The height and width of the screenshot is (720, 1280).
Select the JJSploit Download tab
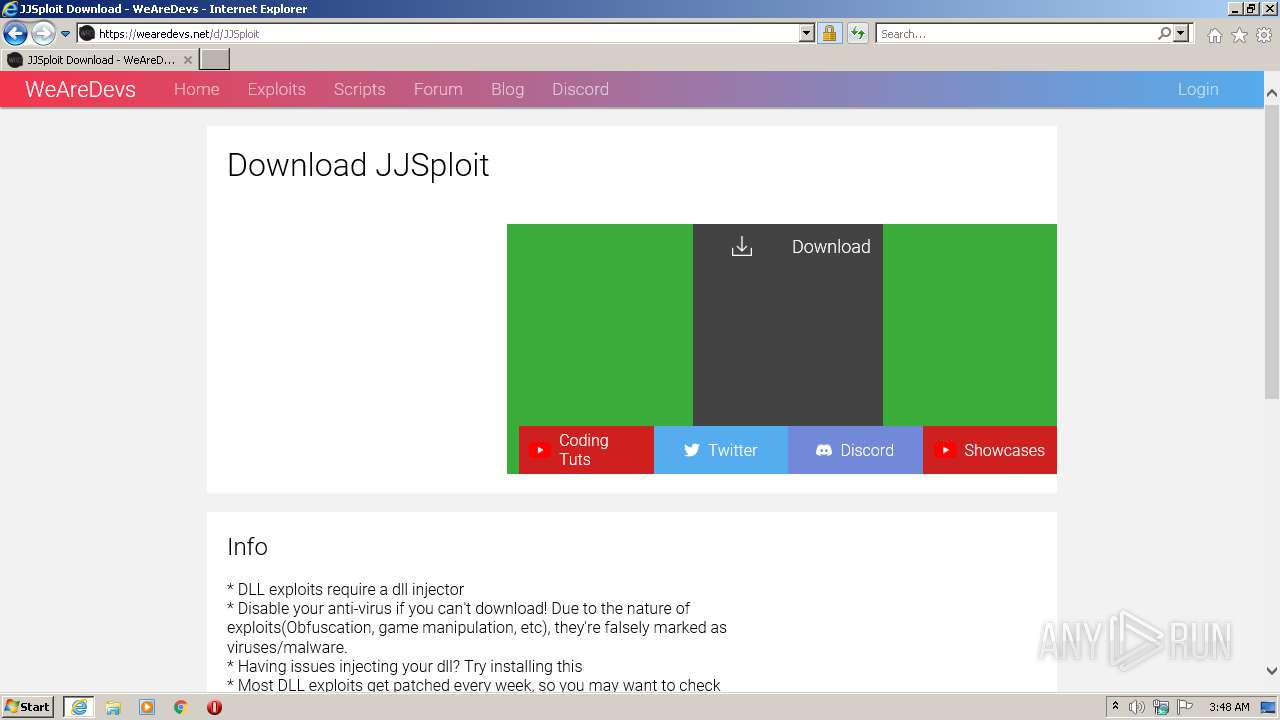pyautogui.click(x=99, y=60)
